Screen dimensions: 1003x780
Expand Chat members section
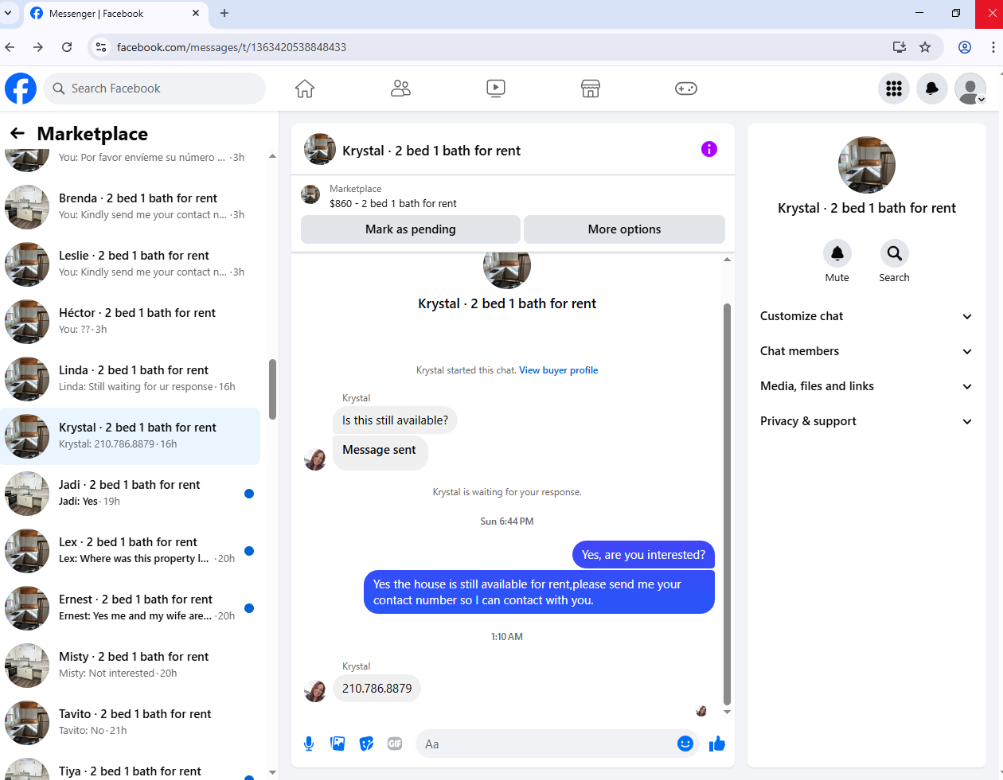tap(866, 351)
